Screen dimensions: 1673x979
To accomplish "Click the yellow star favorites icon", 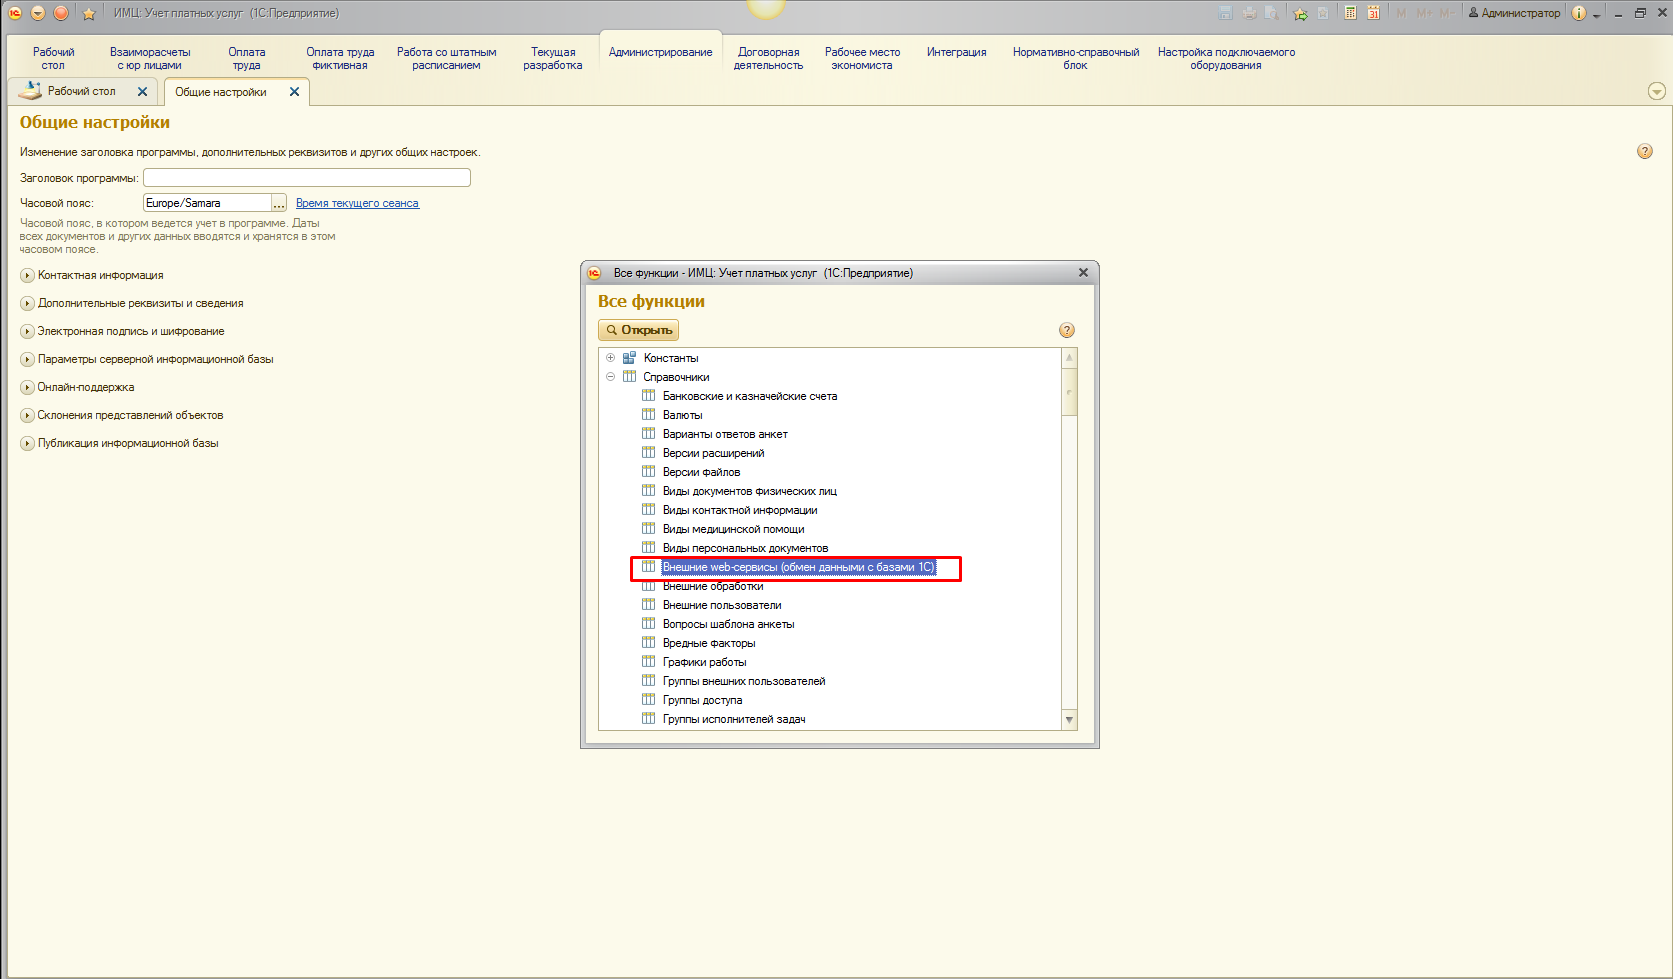I will pos(88,13).
